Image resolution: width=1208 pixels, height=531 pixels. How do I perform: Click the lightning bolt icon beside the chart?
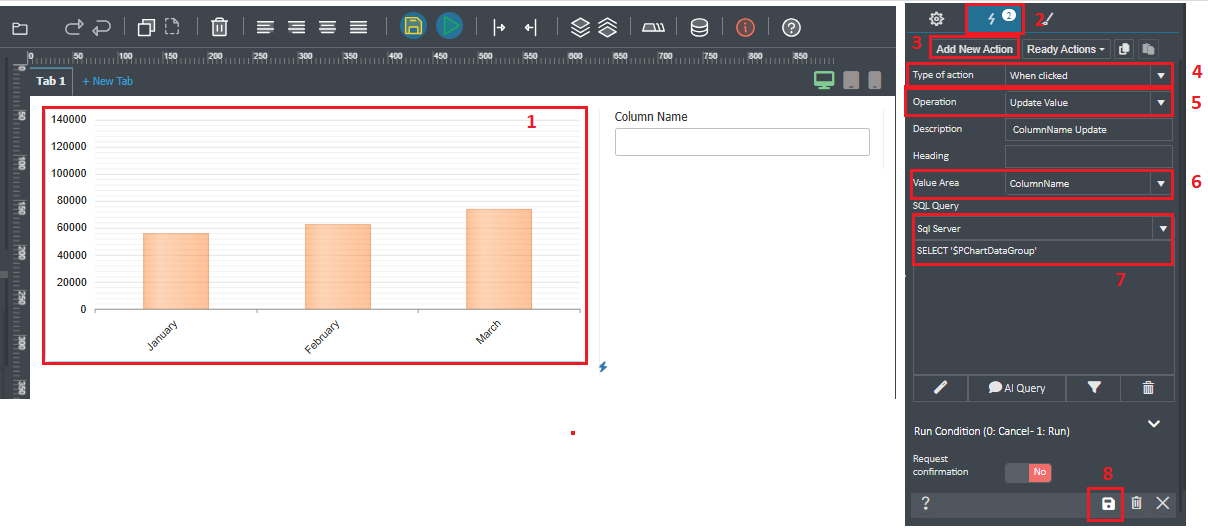point(603,367)
